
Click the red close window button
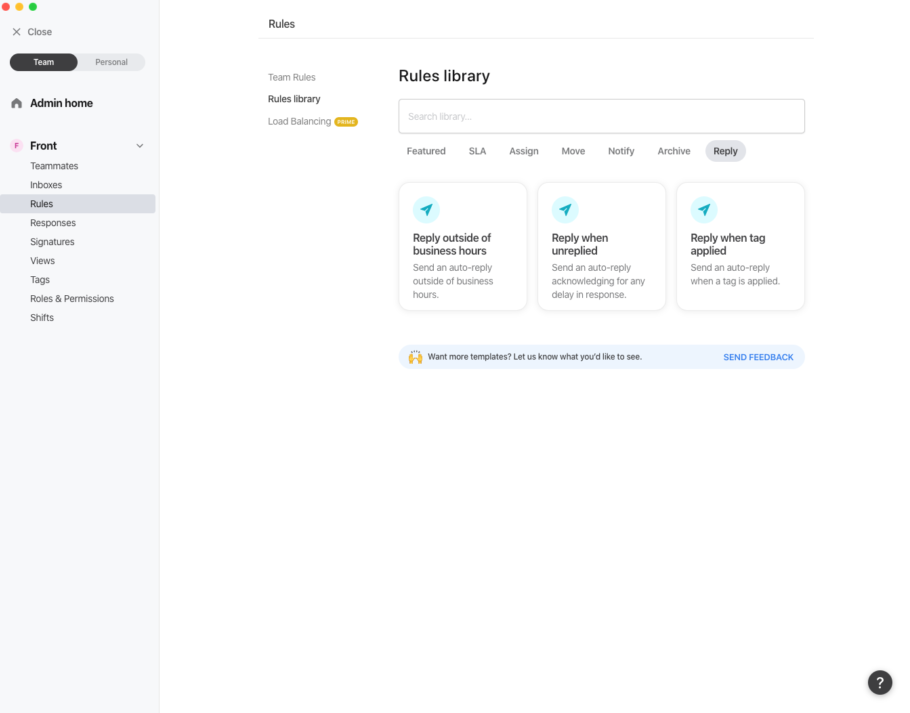(x=6, y=6)
